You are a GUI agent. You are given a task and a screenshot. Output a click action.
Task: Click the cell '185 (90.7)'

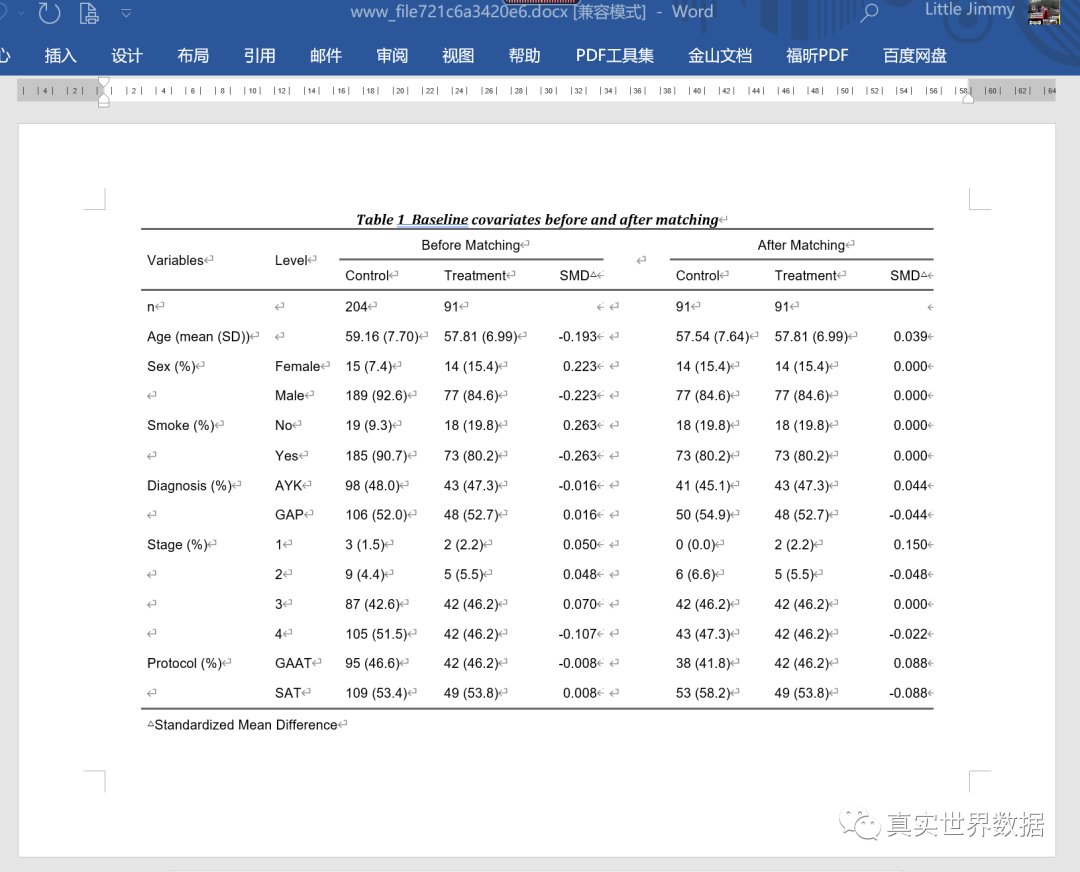[x=376, y=456]
